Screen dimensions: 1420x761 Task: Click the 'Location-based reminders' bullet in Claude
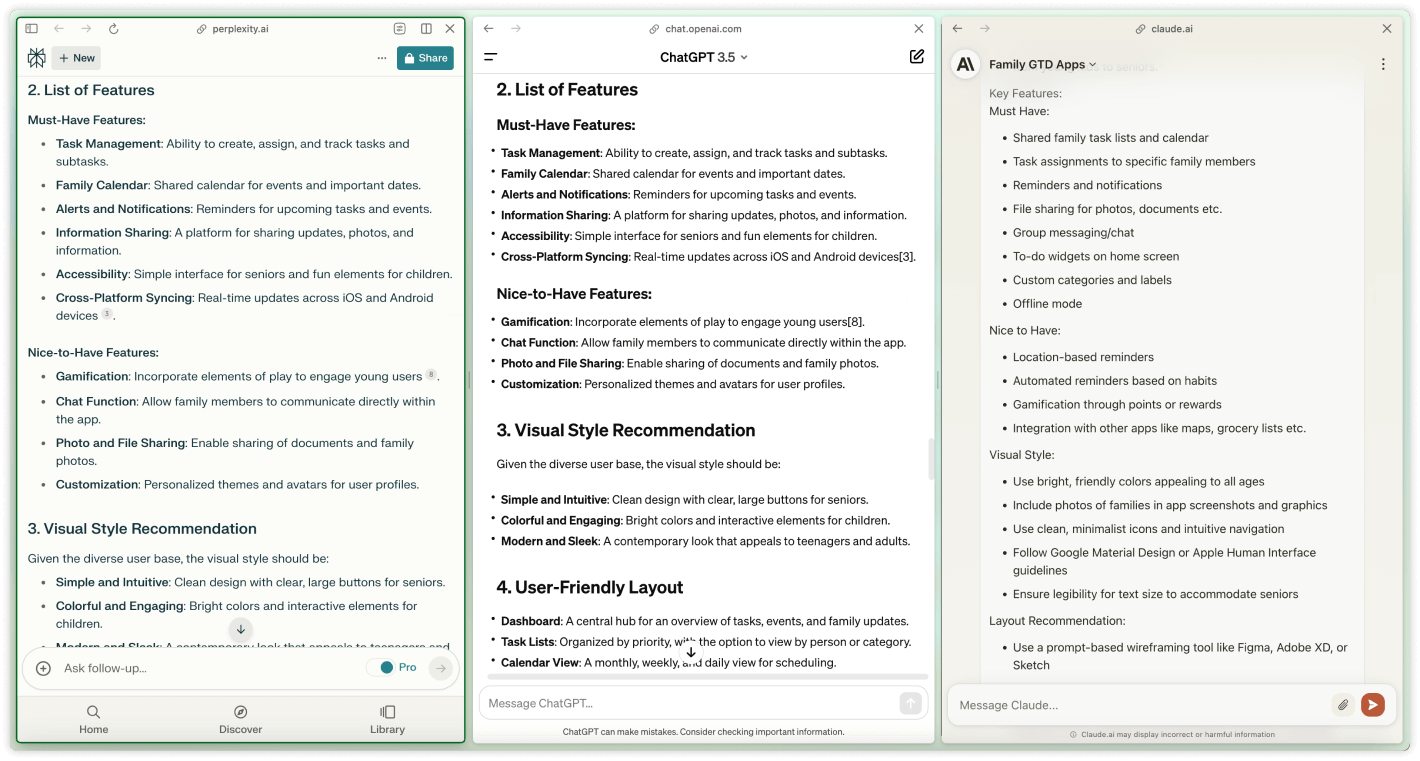(x=1083, y=357)
